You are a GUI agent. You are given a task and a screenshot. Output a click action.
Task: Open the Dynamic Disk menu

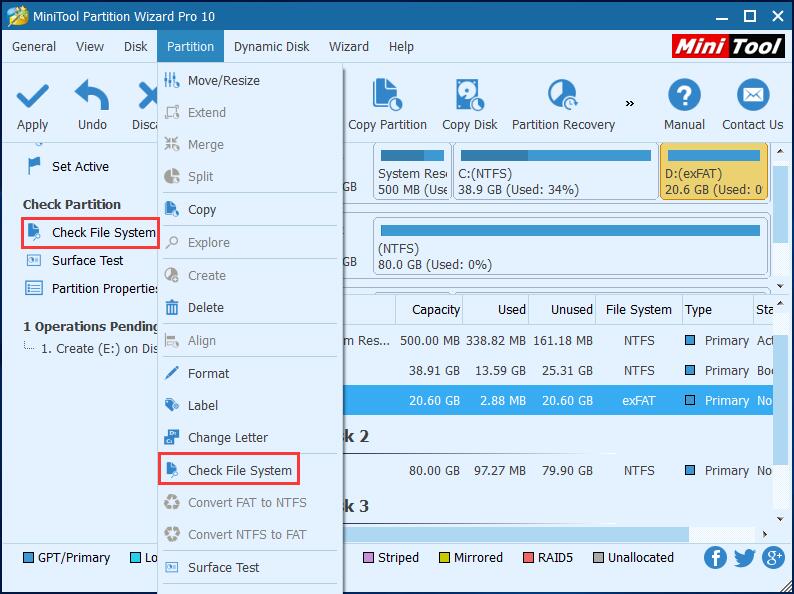(x=271, y=47)
